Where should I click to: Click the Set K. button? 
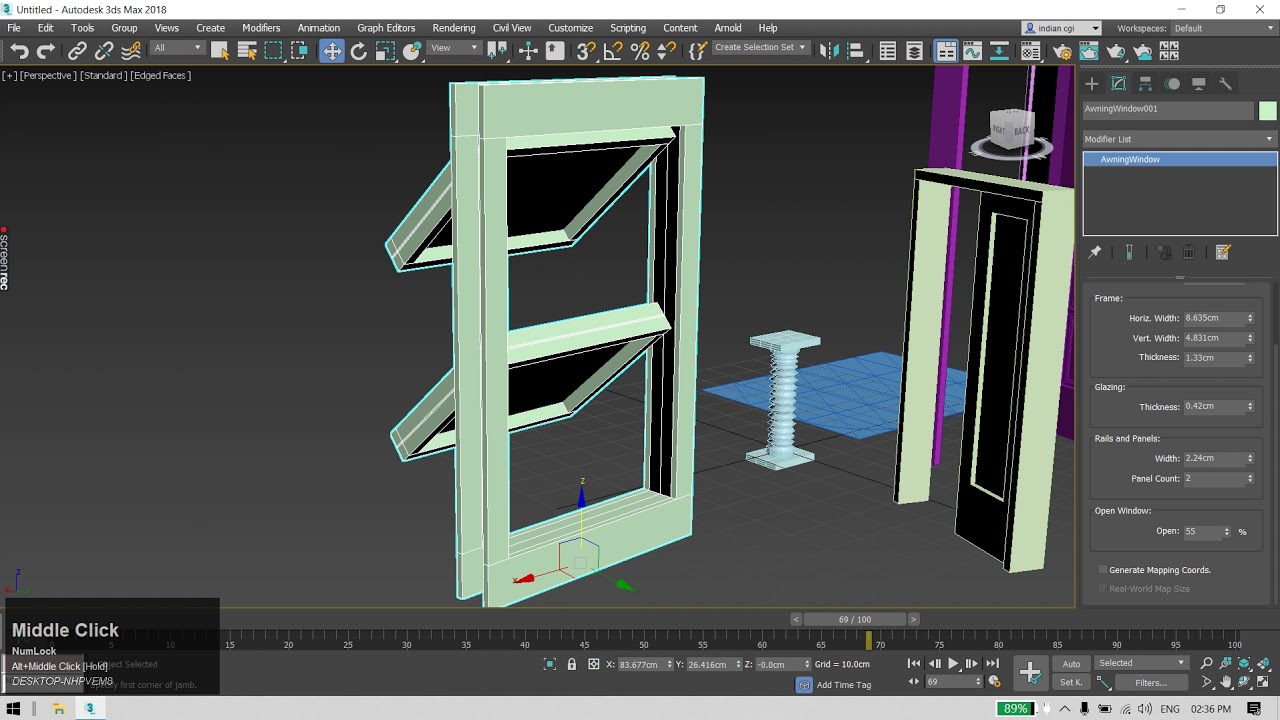pyautogui.click(x=1071, y=683)
